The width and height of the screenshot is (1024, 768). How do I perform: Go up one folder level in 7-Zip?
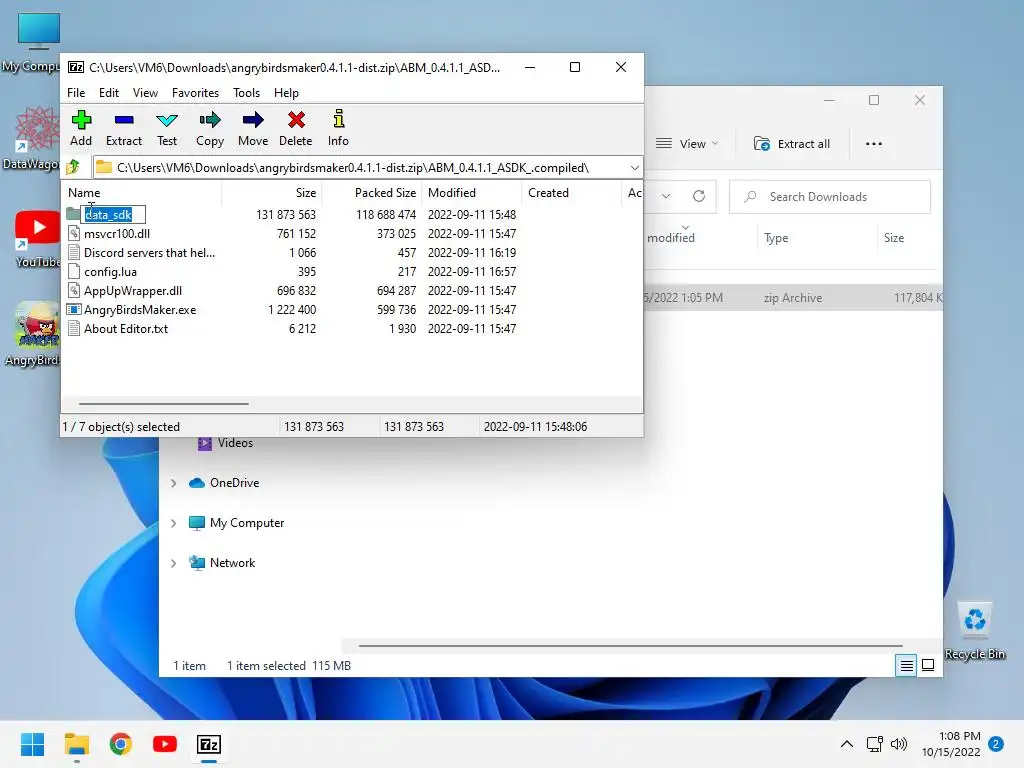(x=73, y=167)
